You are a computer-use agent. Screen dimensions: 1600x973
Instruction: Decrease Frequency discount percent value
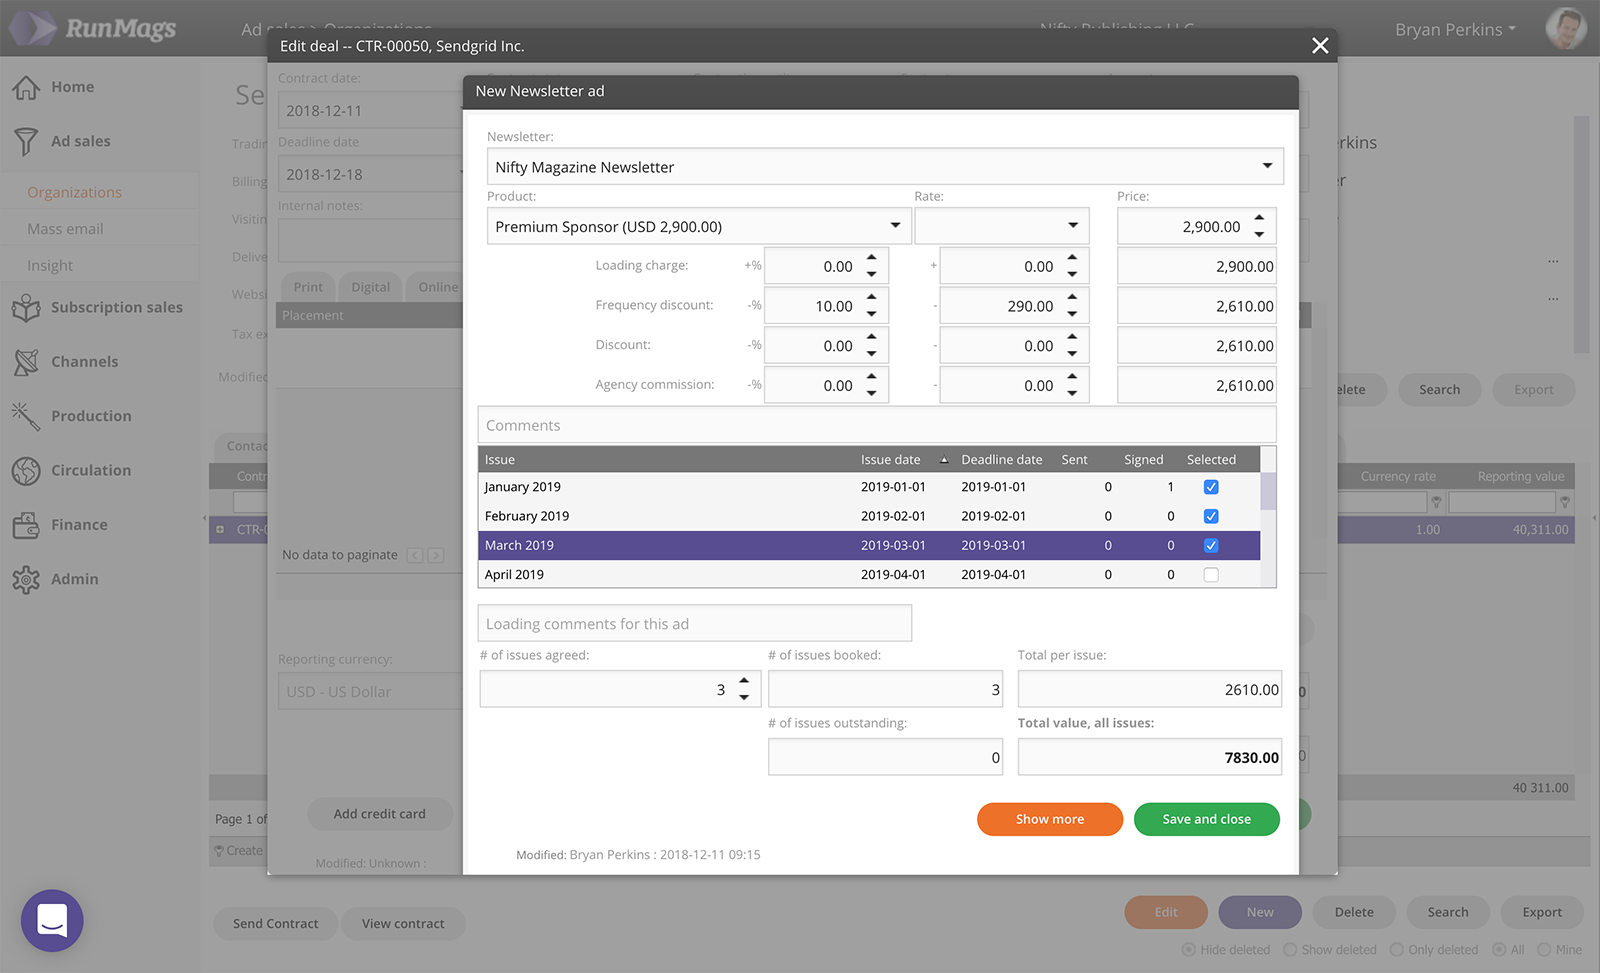click(x=872, y=314)
